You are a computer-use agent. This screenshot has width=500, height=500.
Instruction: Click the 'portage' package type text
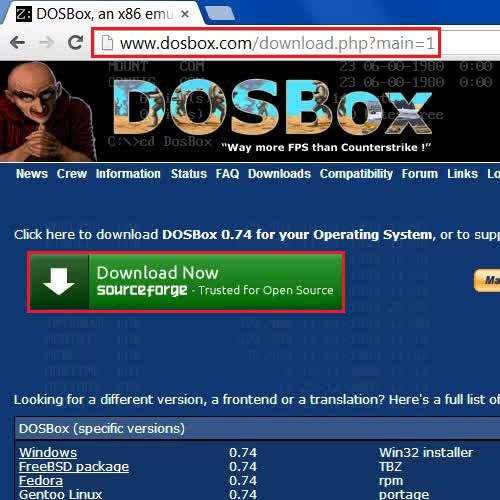[x=404, y=495]
